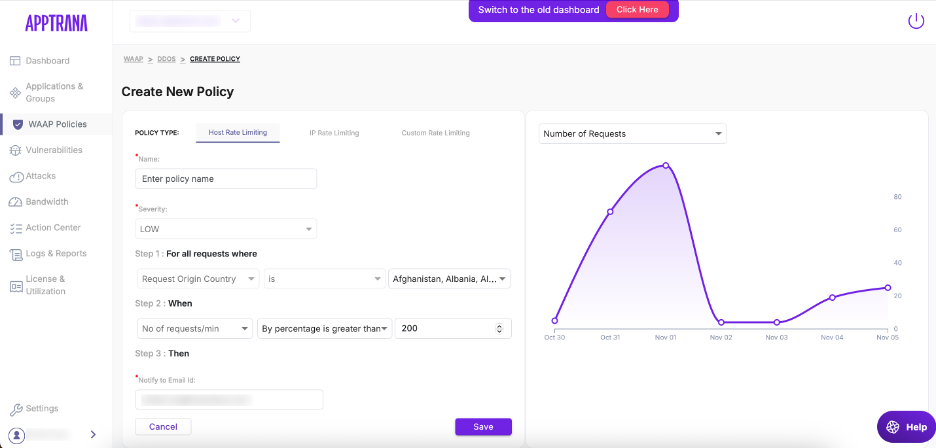Click the Save button
This screenshot has height=448, width=936.
(484, 426)
